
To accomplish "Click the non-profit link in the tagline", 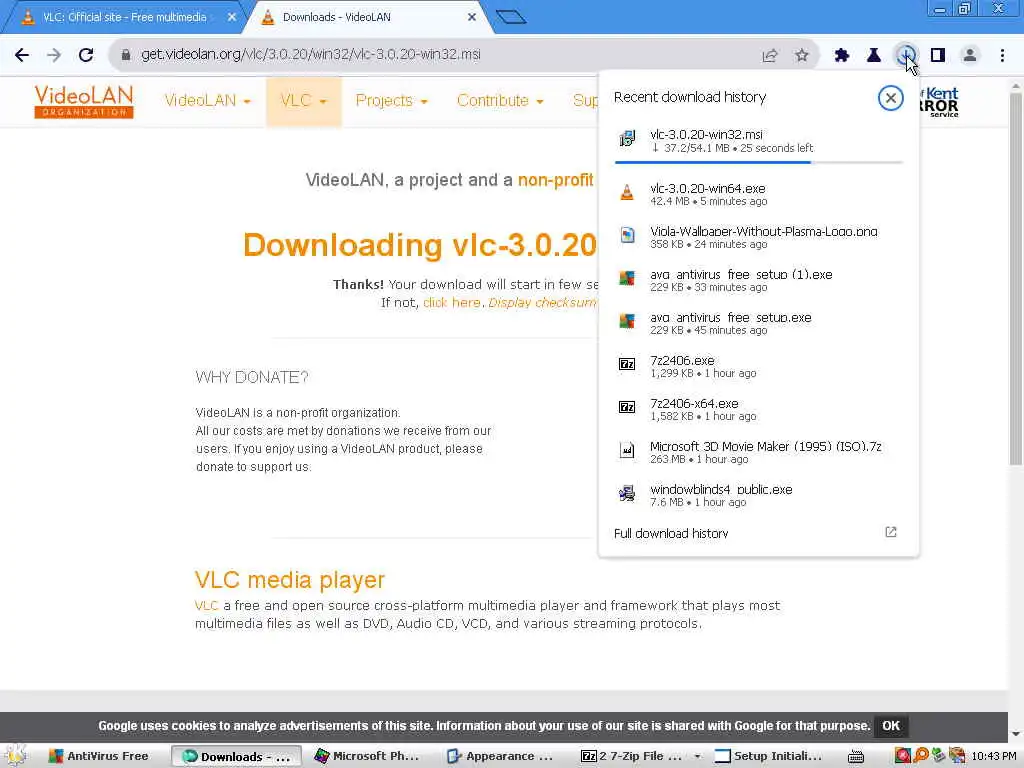I will pyautogui.click(x=555, y=180).
